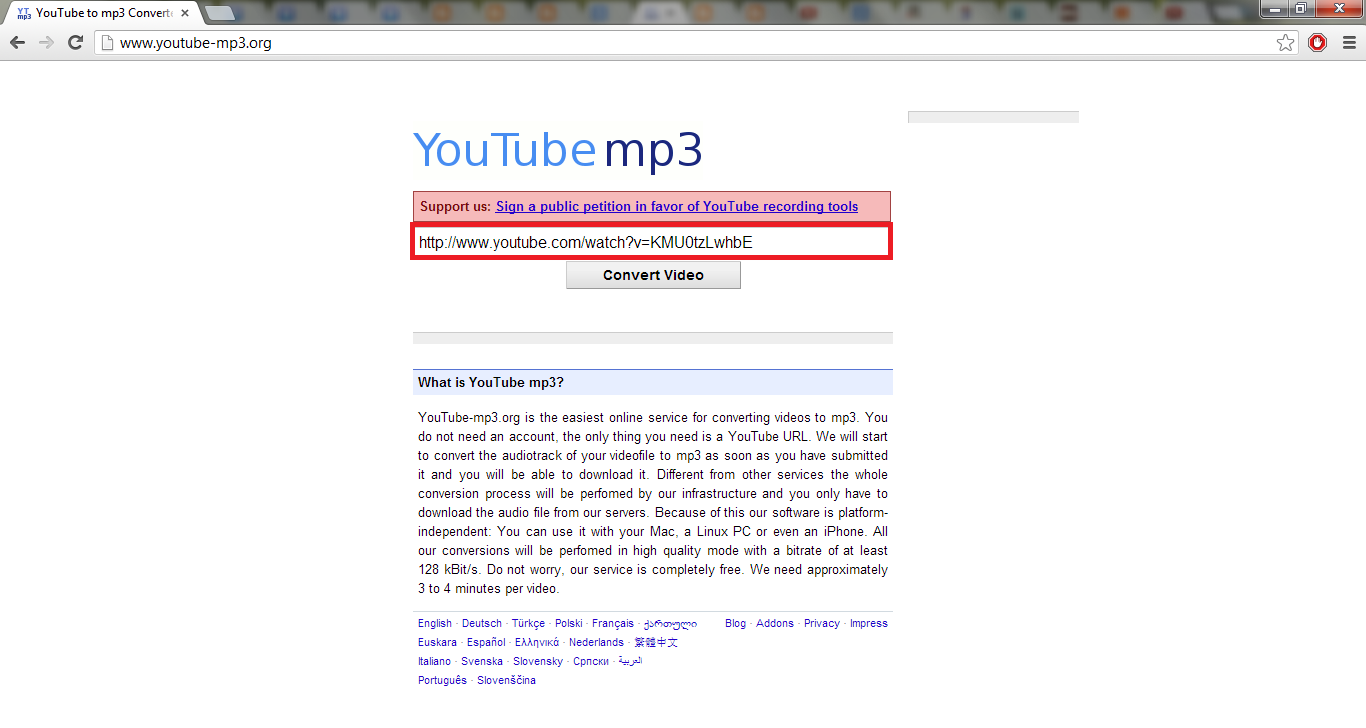Switch language to Svenska
1366x728 pixels.
(482, 662)
